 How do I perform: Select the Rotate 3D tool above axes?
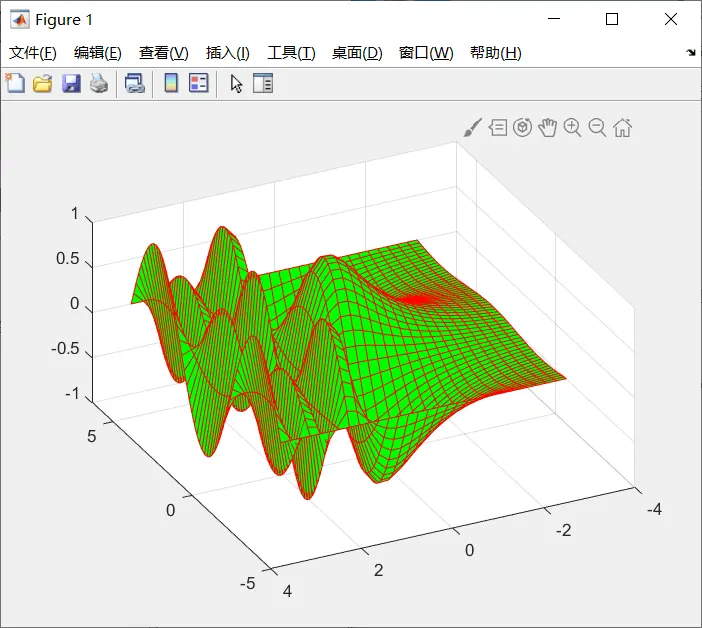pos(522,128)
